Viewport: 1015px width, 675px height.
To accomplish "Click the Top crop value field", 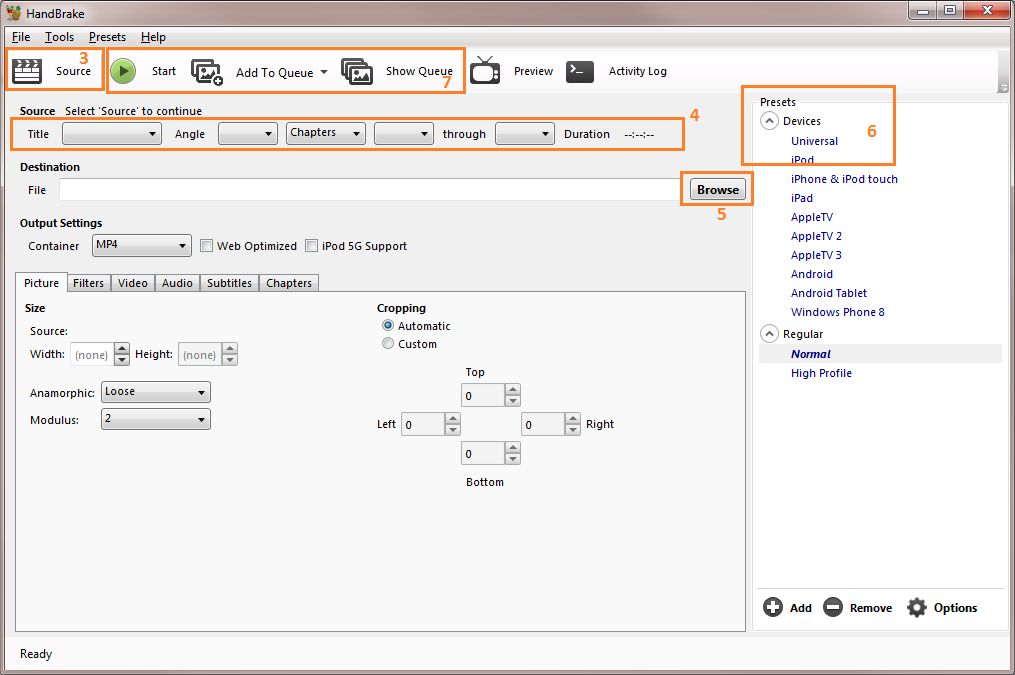I will 483,395.
